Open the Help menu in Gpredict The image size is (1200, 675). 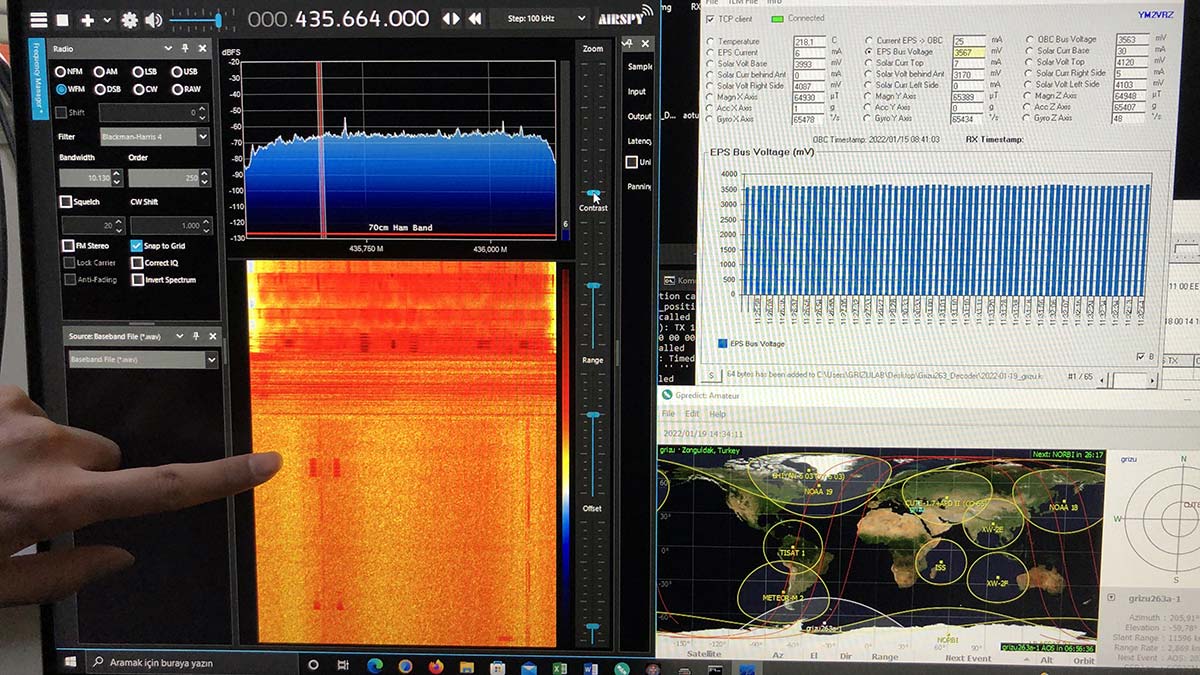[x=717, y=414]
